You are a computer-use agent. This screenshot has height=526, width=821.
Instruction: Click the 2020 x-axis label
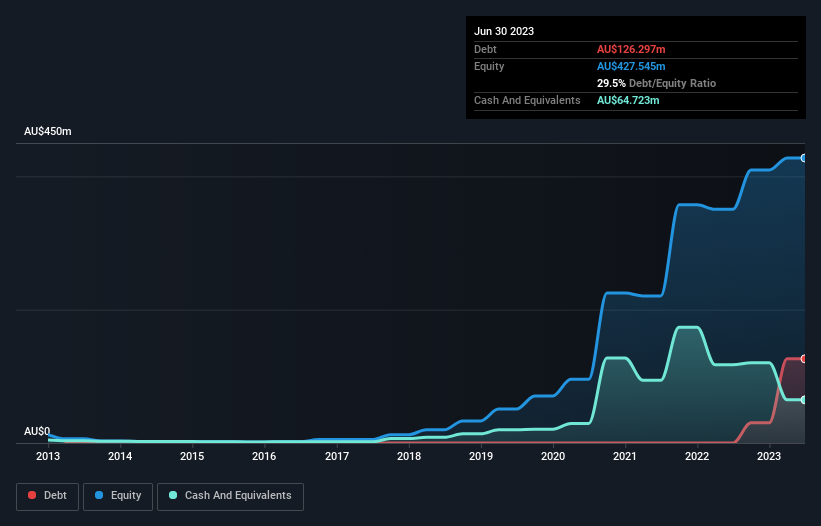click(553, 456)
